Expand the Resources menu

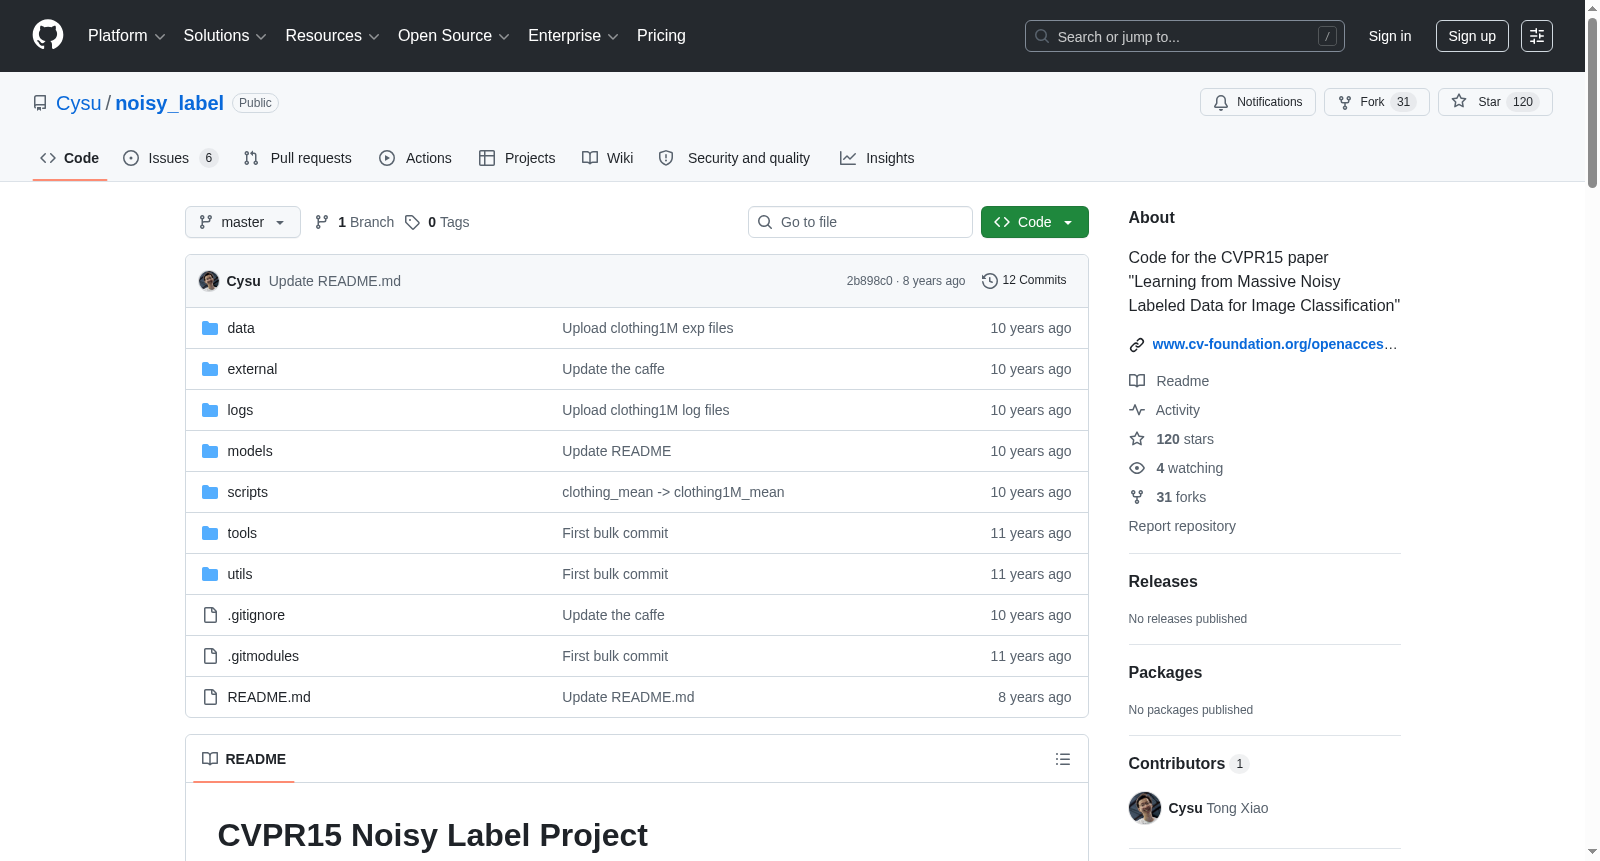(332, 36)
